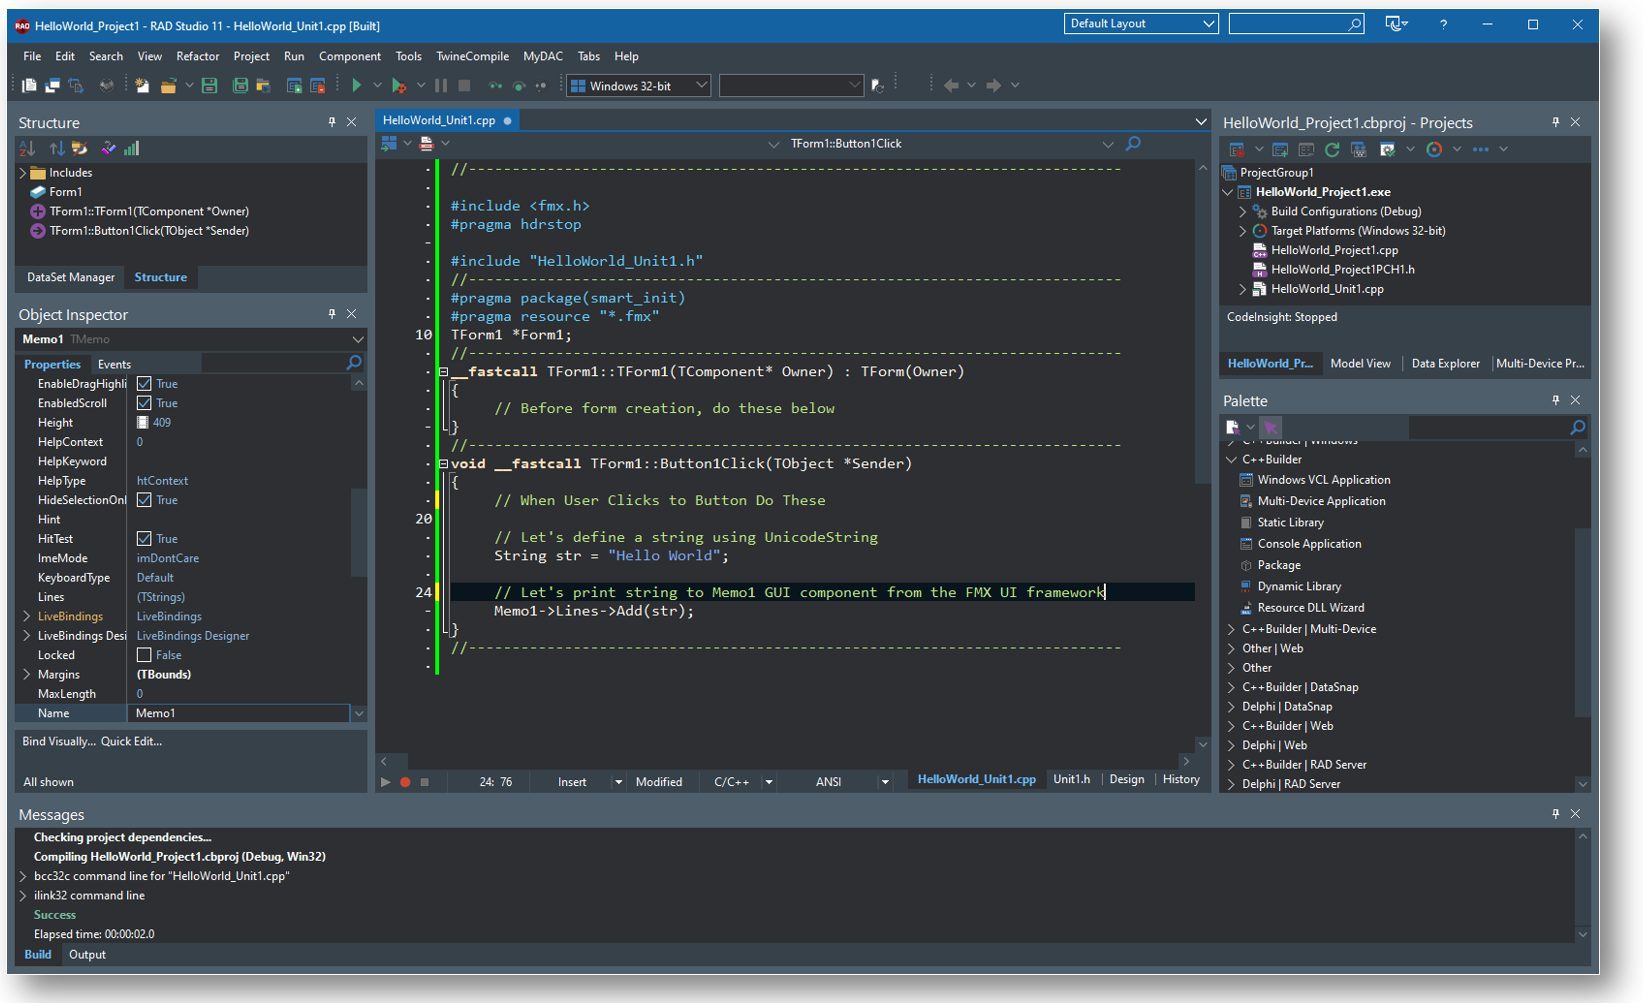Click the navigate Forward arrow icon

point(993,86)
